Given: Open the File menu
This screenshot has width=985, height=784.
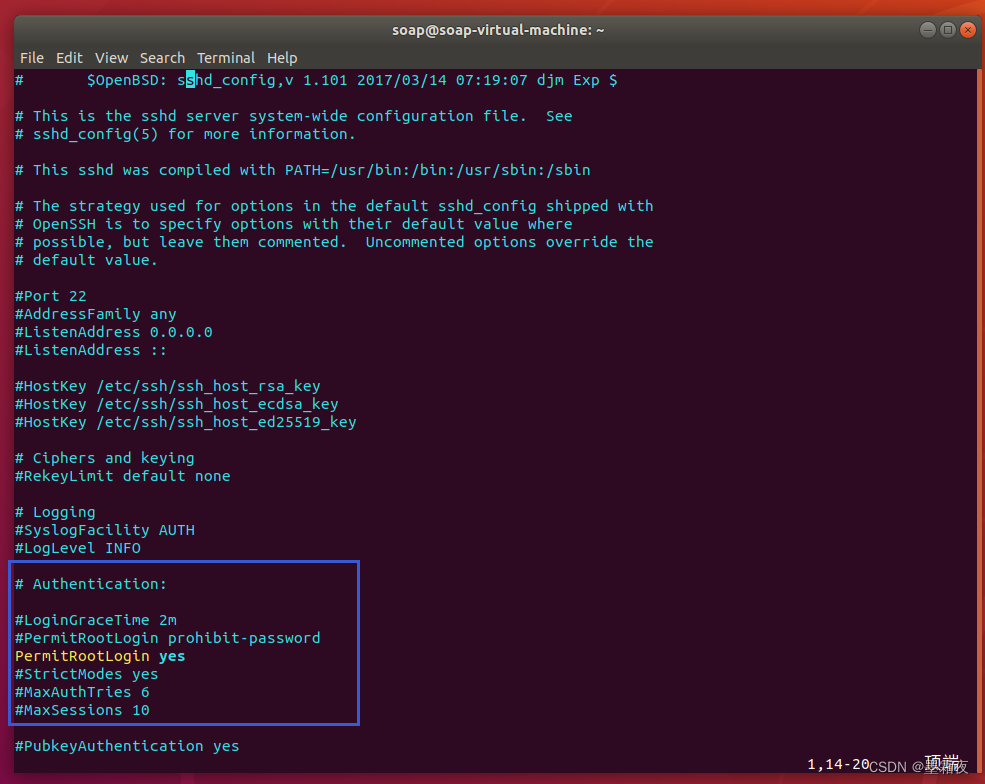Looking at the screenshot, I should point(31,57).
